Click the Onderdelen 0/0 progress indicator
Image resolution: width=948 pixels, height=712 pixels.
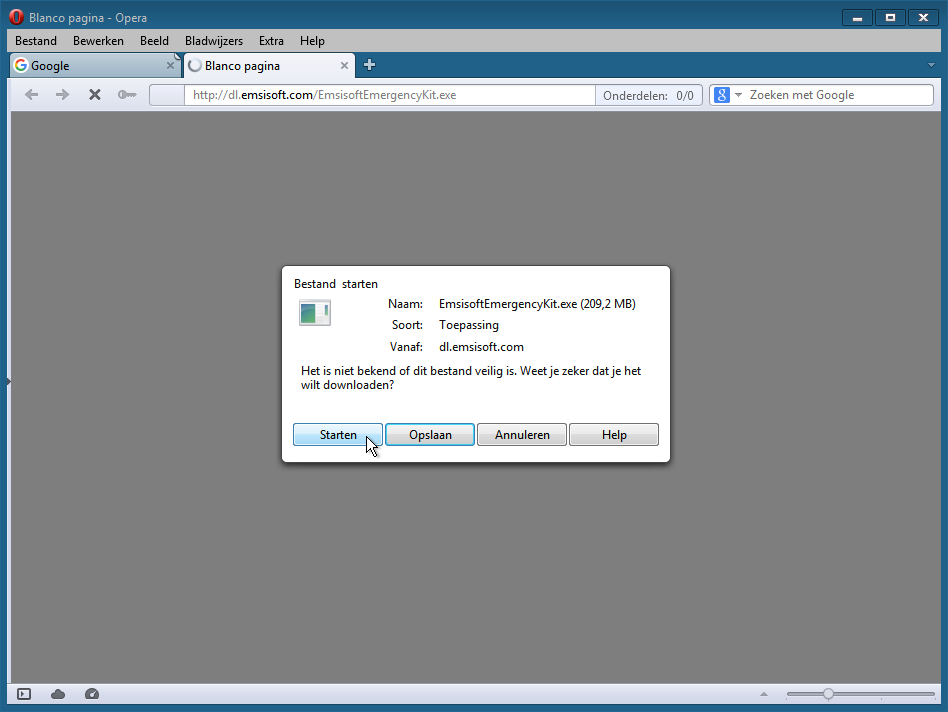(648, 95)
